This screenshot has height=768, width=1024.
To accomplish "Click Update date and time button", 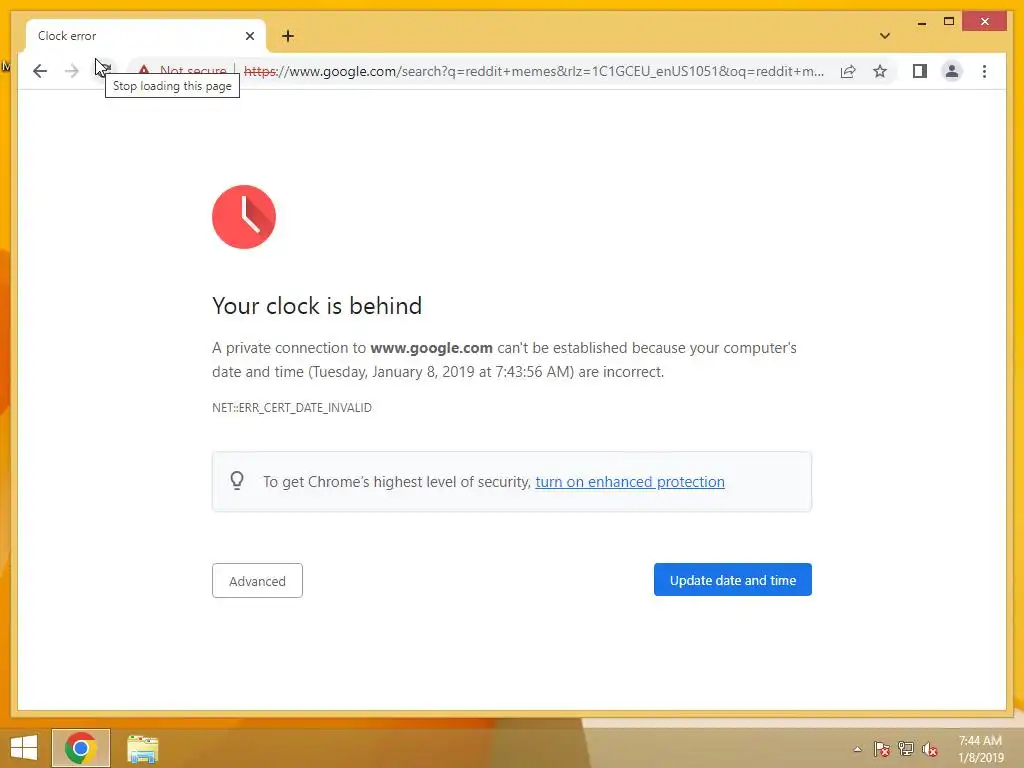I will (x=733, y=580).
